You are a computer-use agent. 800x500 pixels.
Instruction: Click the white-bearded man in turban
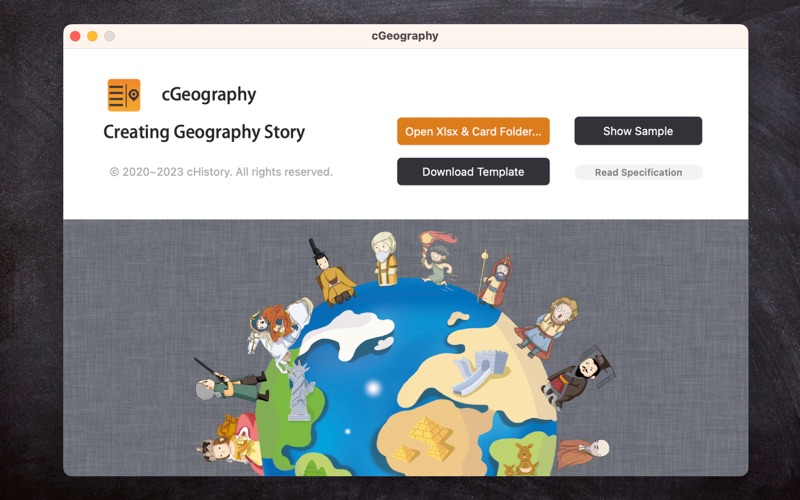pyautogui.click(x=385, y=259)
